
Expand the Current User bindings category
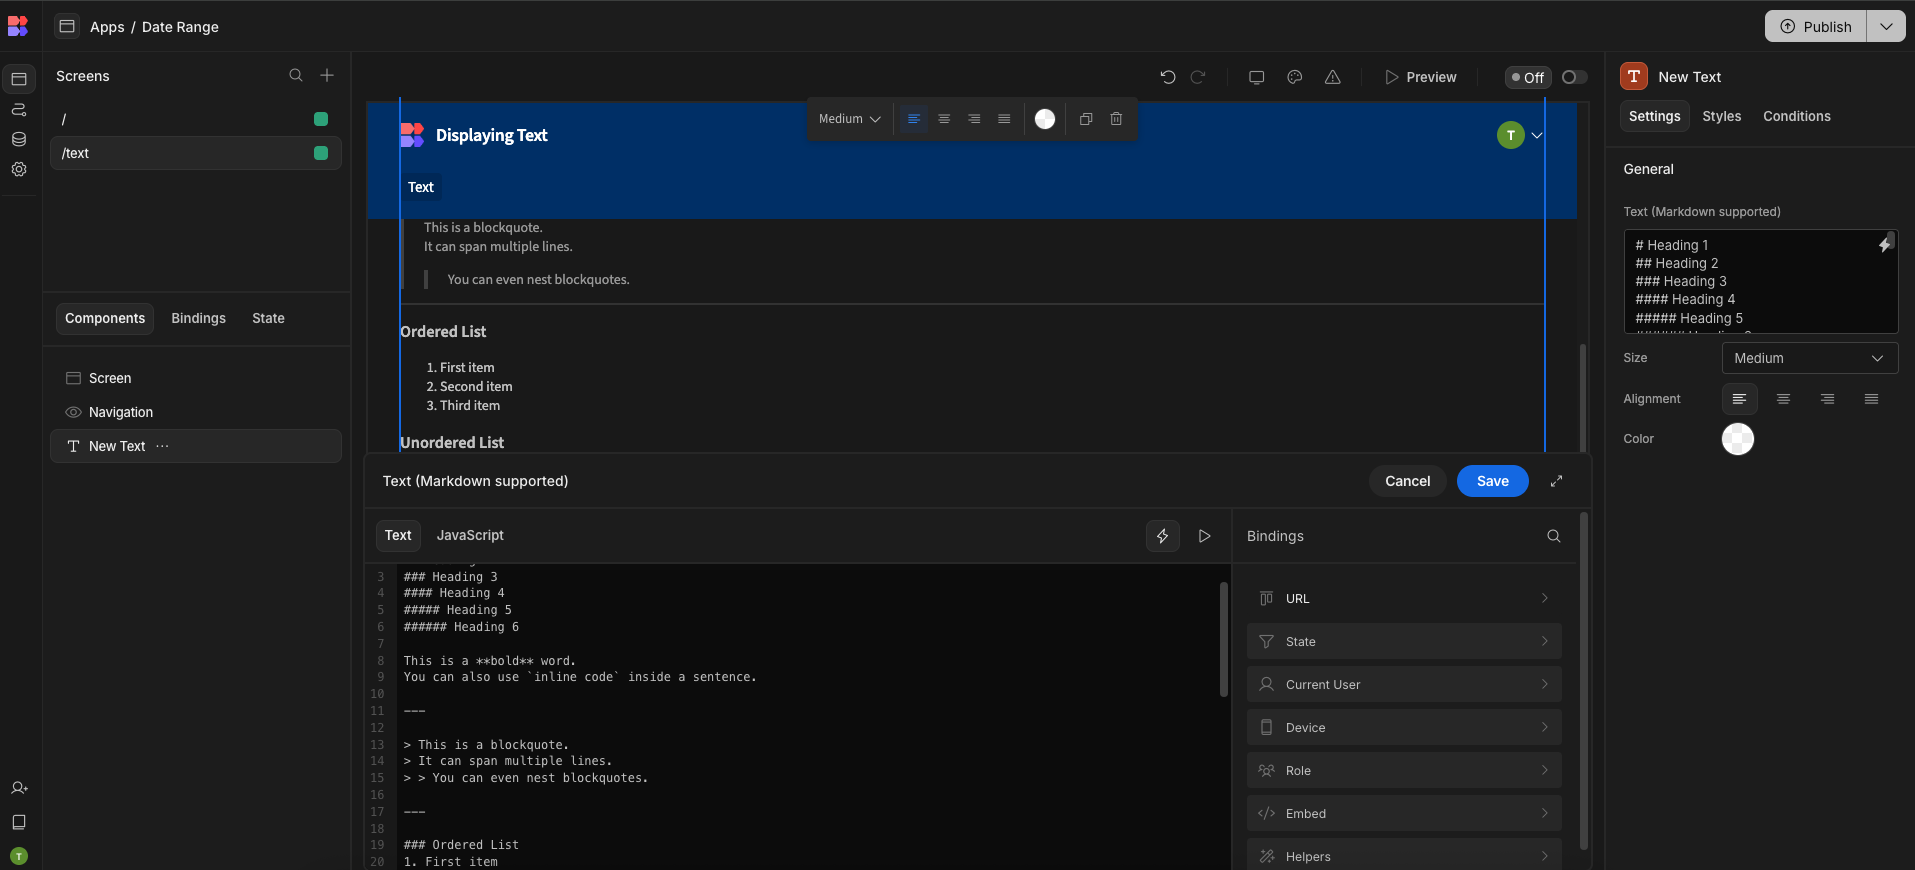click(1404, 684)
